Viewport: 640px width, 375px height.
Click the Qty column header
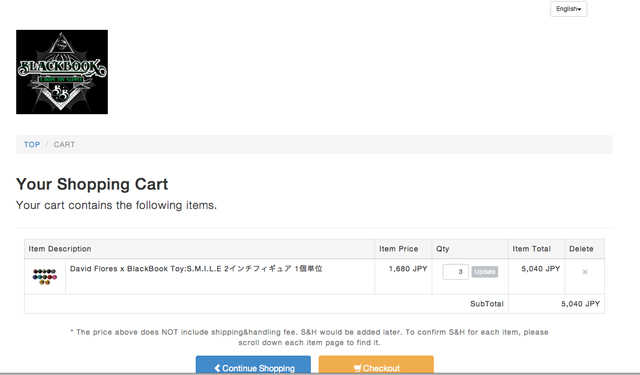click(x=442, y=249)
